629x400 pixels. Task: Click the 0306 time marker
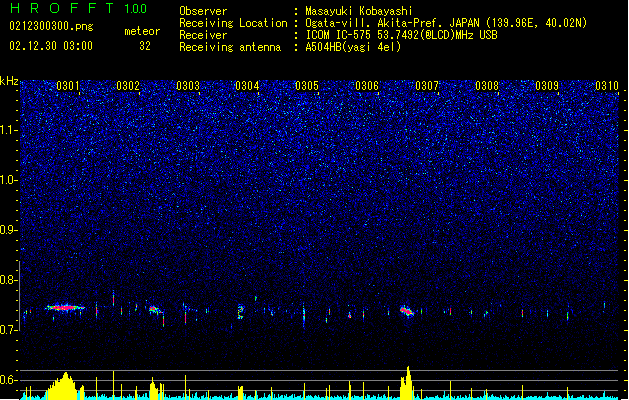click(x=367, y=85)
